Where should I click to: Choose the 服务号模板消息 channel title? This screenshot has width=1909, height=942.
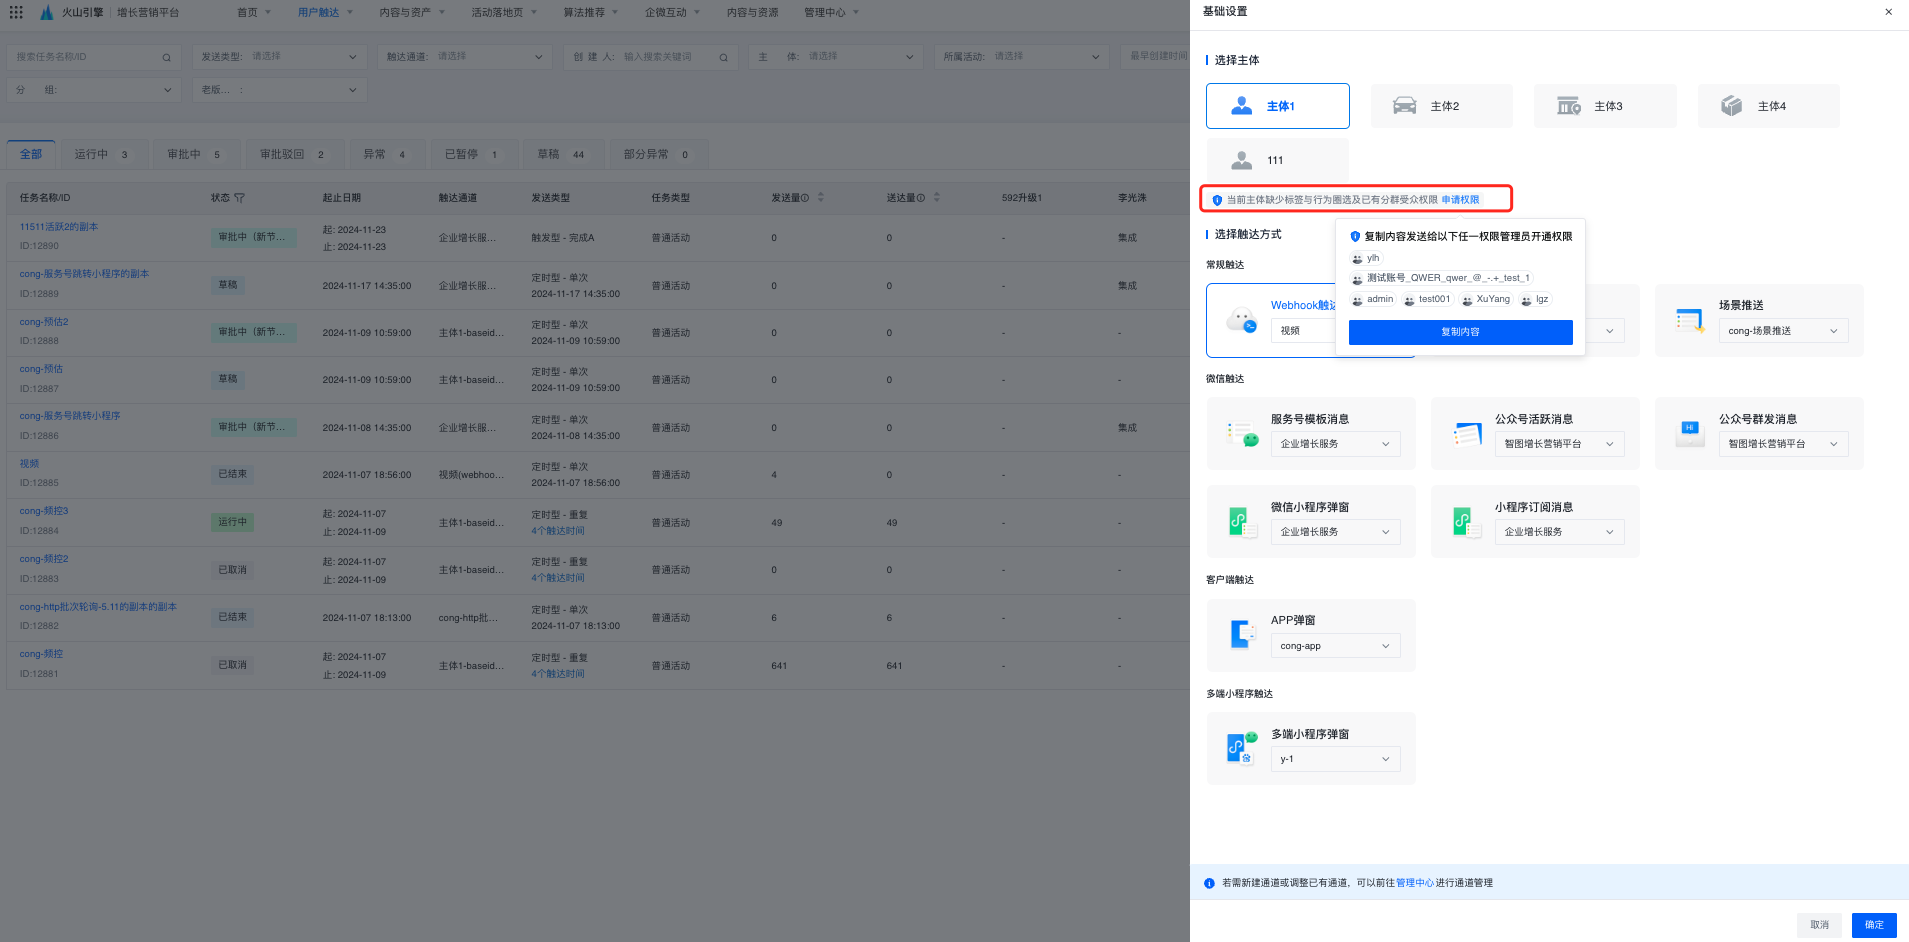click(1310, 419)
